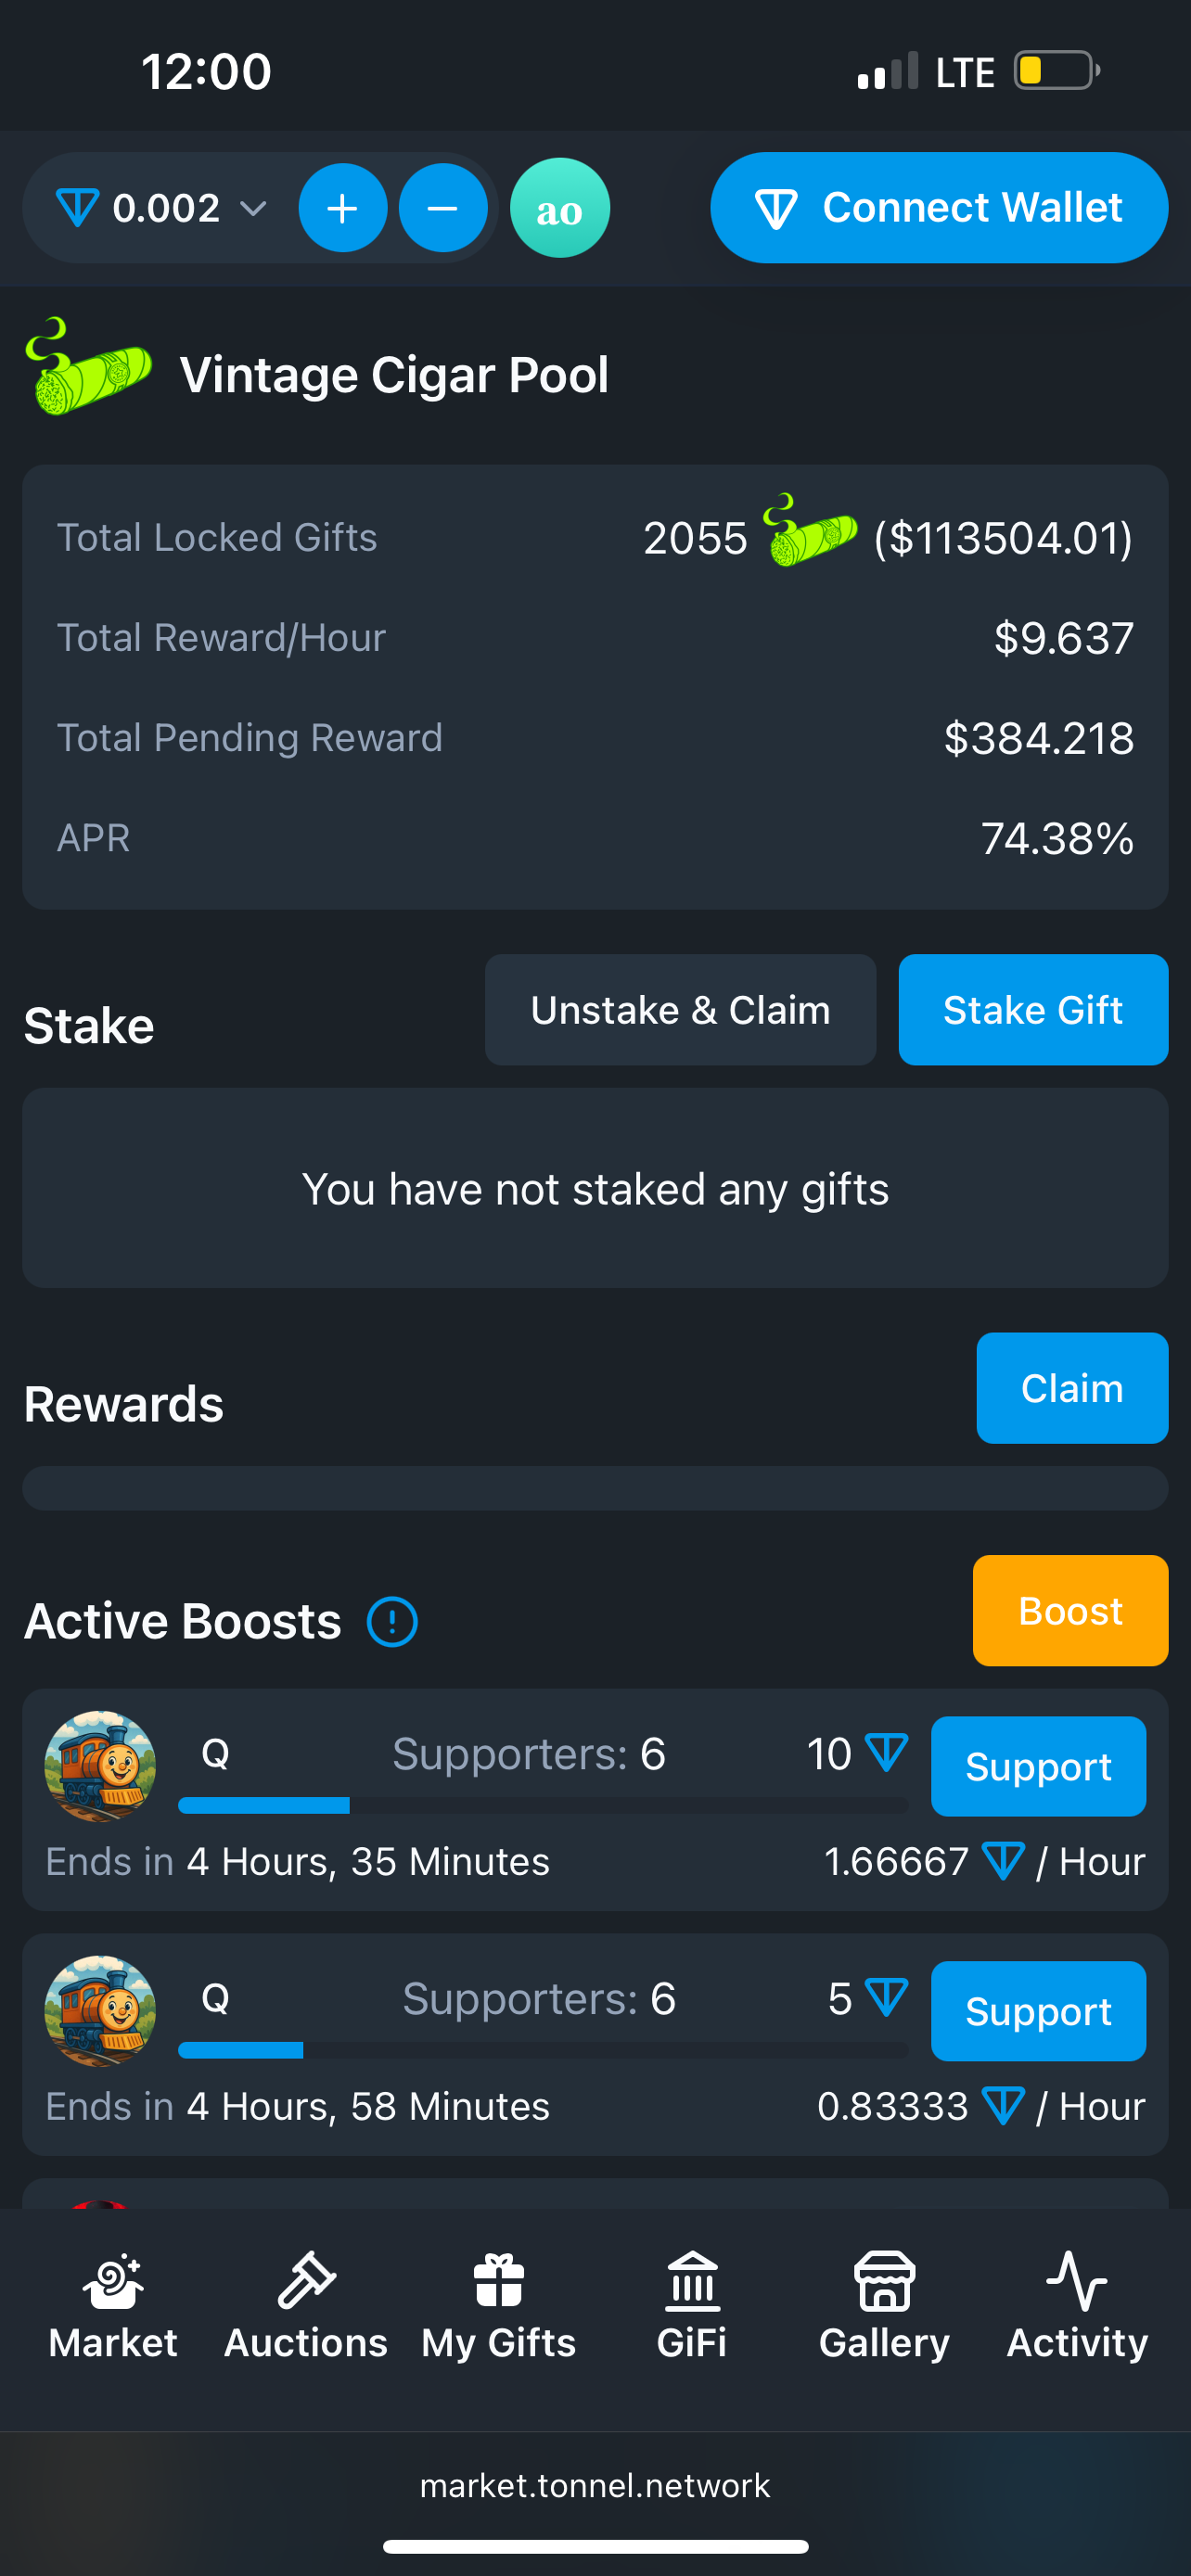Open the teal 'ao' profile avatar
Viewport: 1191px width, 2576px height.
coord(560,208)
